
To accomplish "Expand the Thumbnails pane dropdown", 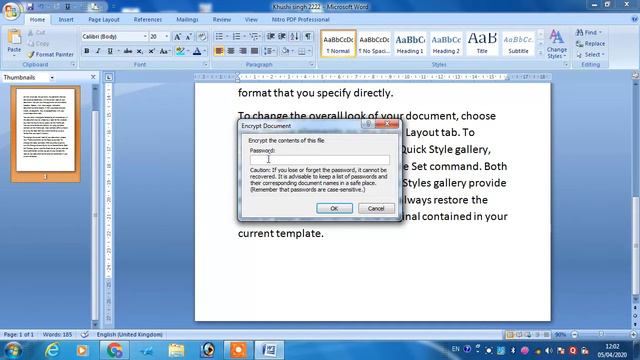I will click(x=52, y=78).
